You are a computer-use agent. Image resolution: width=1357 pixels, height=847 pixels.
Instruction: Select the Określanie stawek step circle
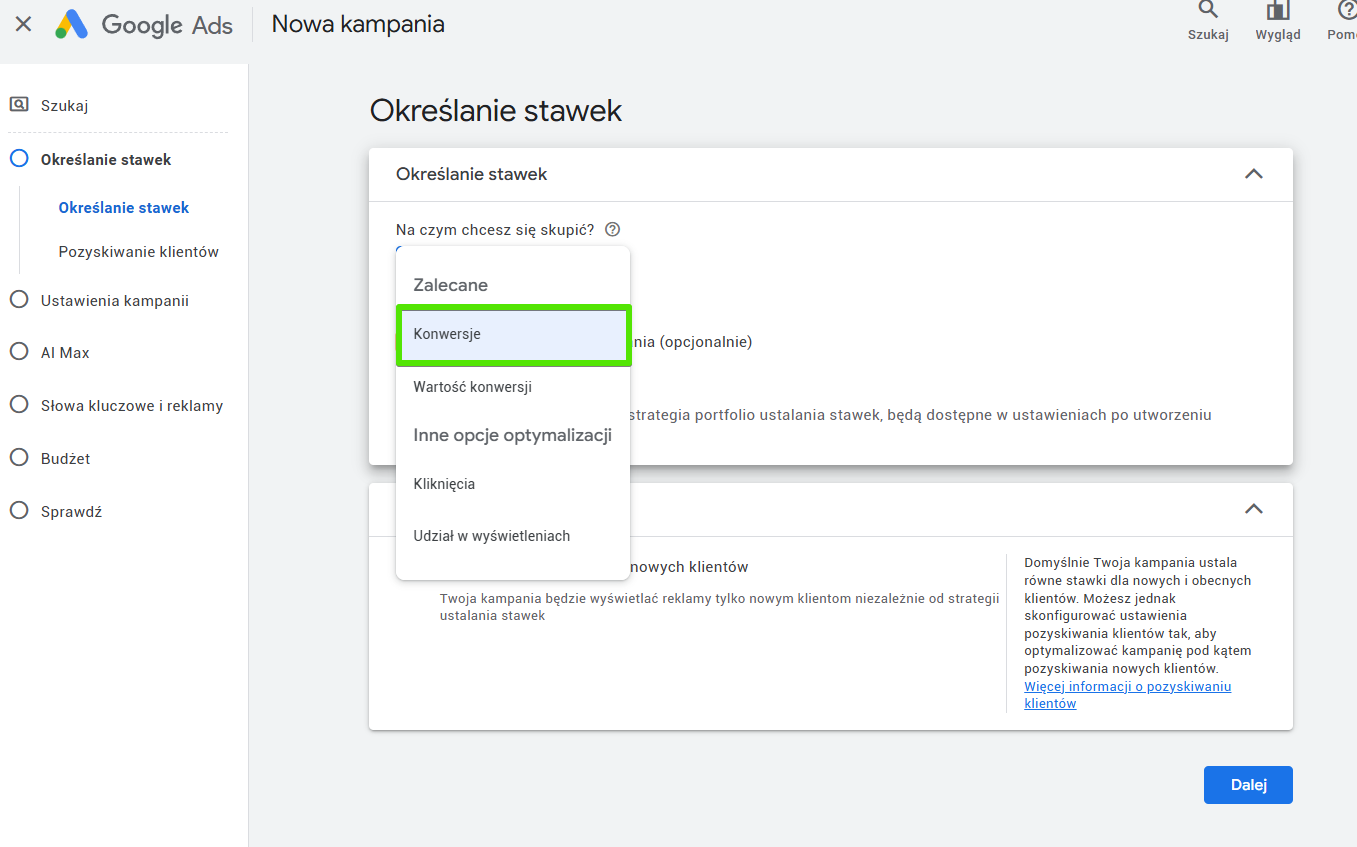tap(19, 159)
